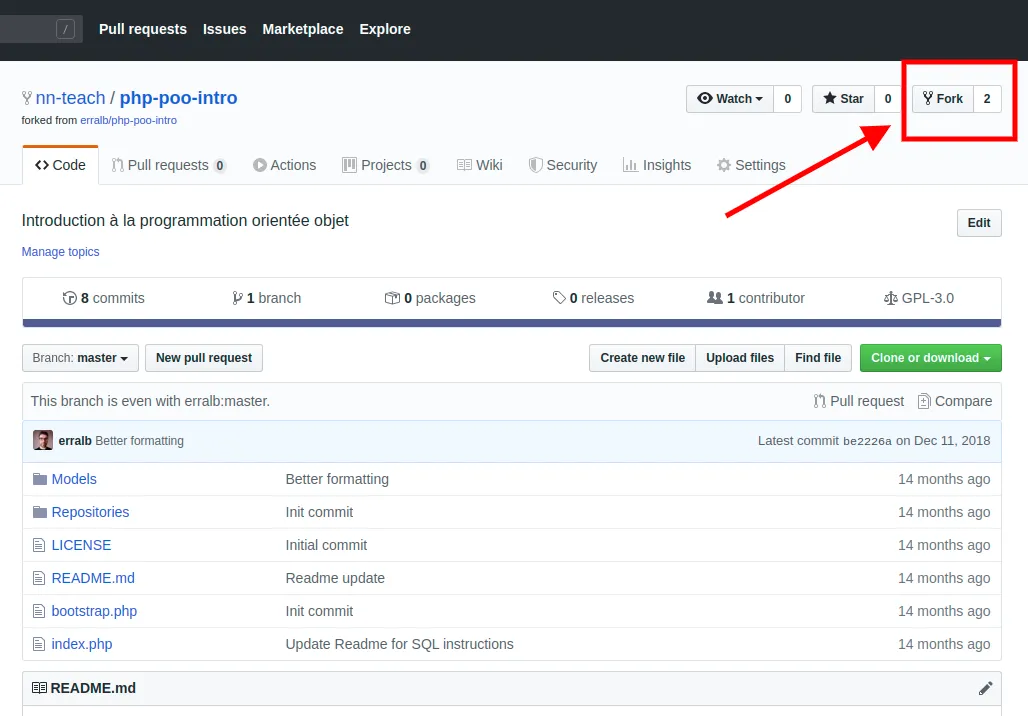1028x716 pixels.
Task: Click the Models folder icon
Action: (40, 479)
